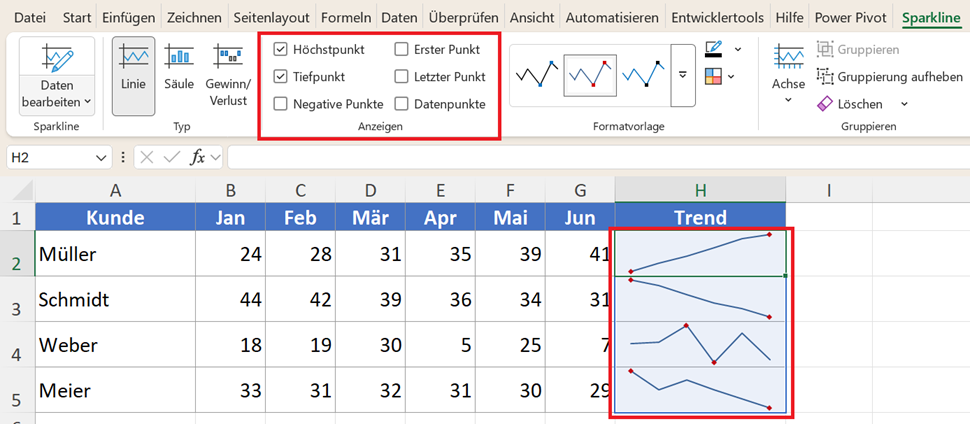970x424 pixels.
Task: Enable the Negative Punkte checkbox
Action: click(280, 104)
